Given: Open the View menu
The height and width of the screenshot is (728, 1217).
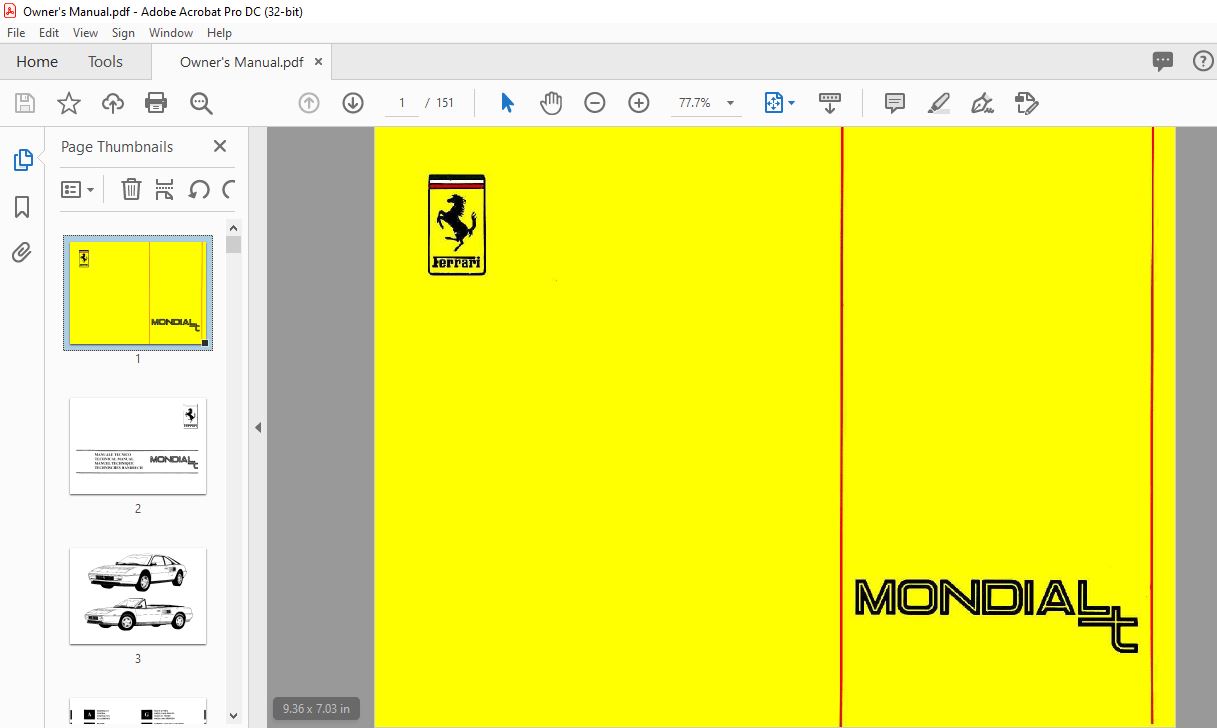Looking at the screenshot, I should point(86,33).
